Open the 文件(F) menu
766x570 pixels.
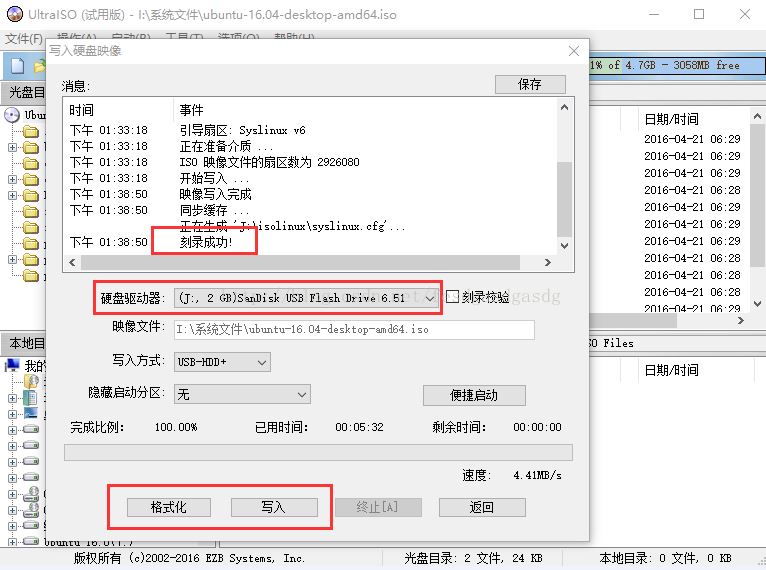[x=22, y=39]
